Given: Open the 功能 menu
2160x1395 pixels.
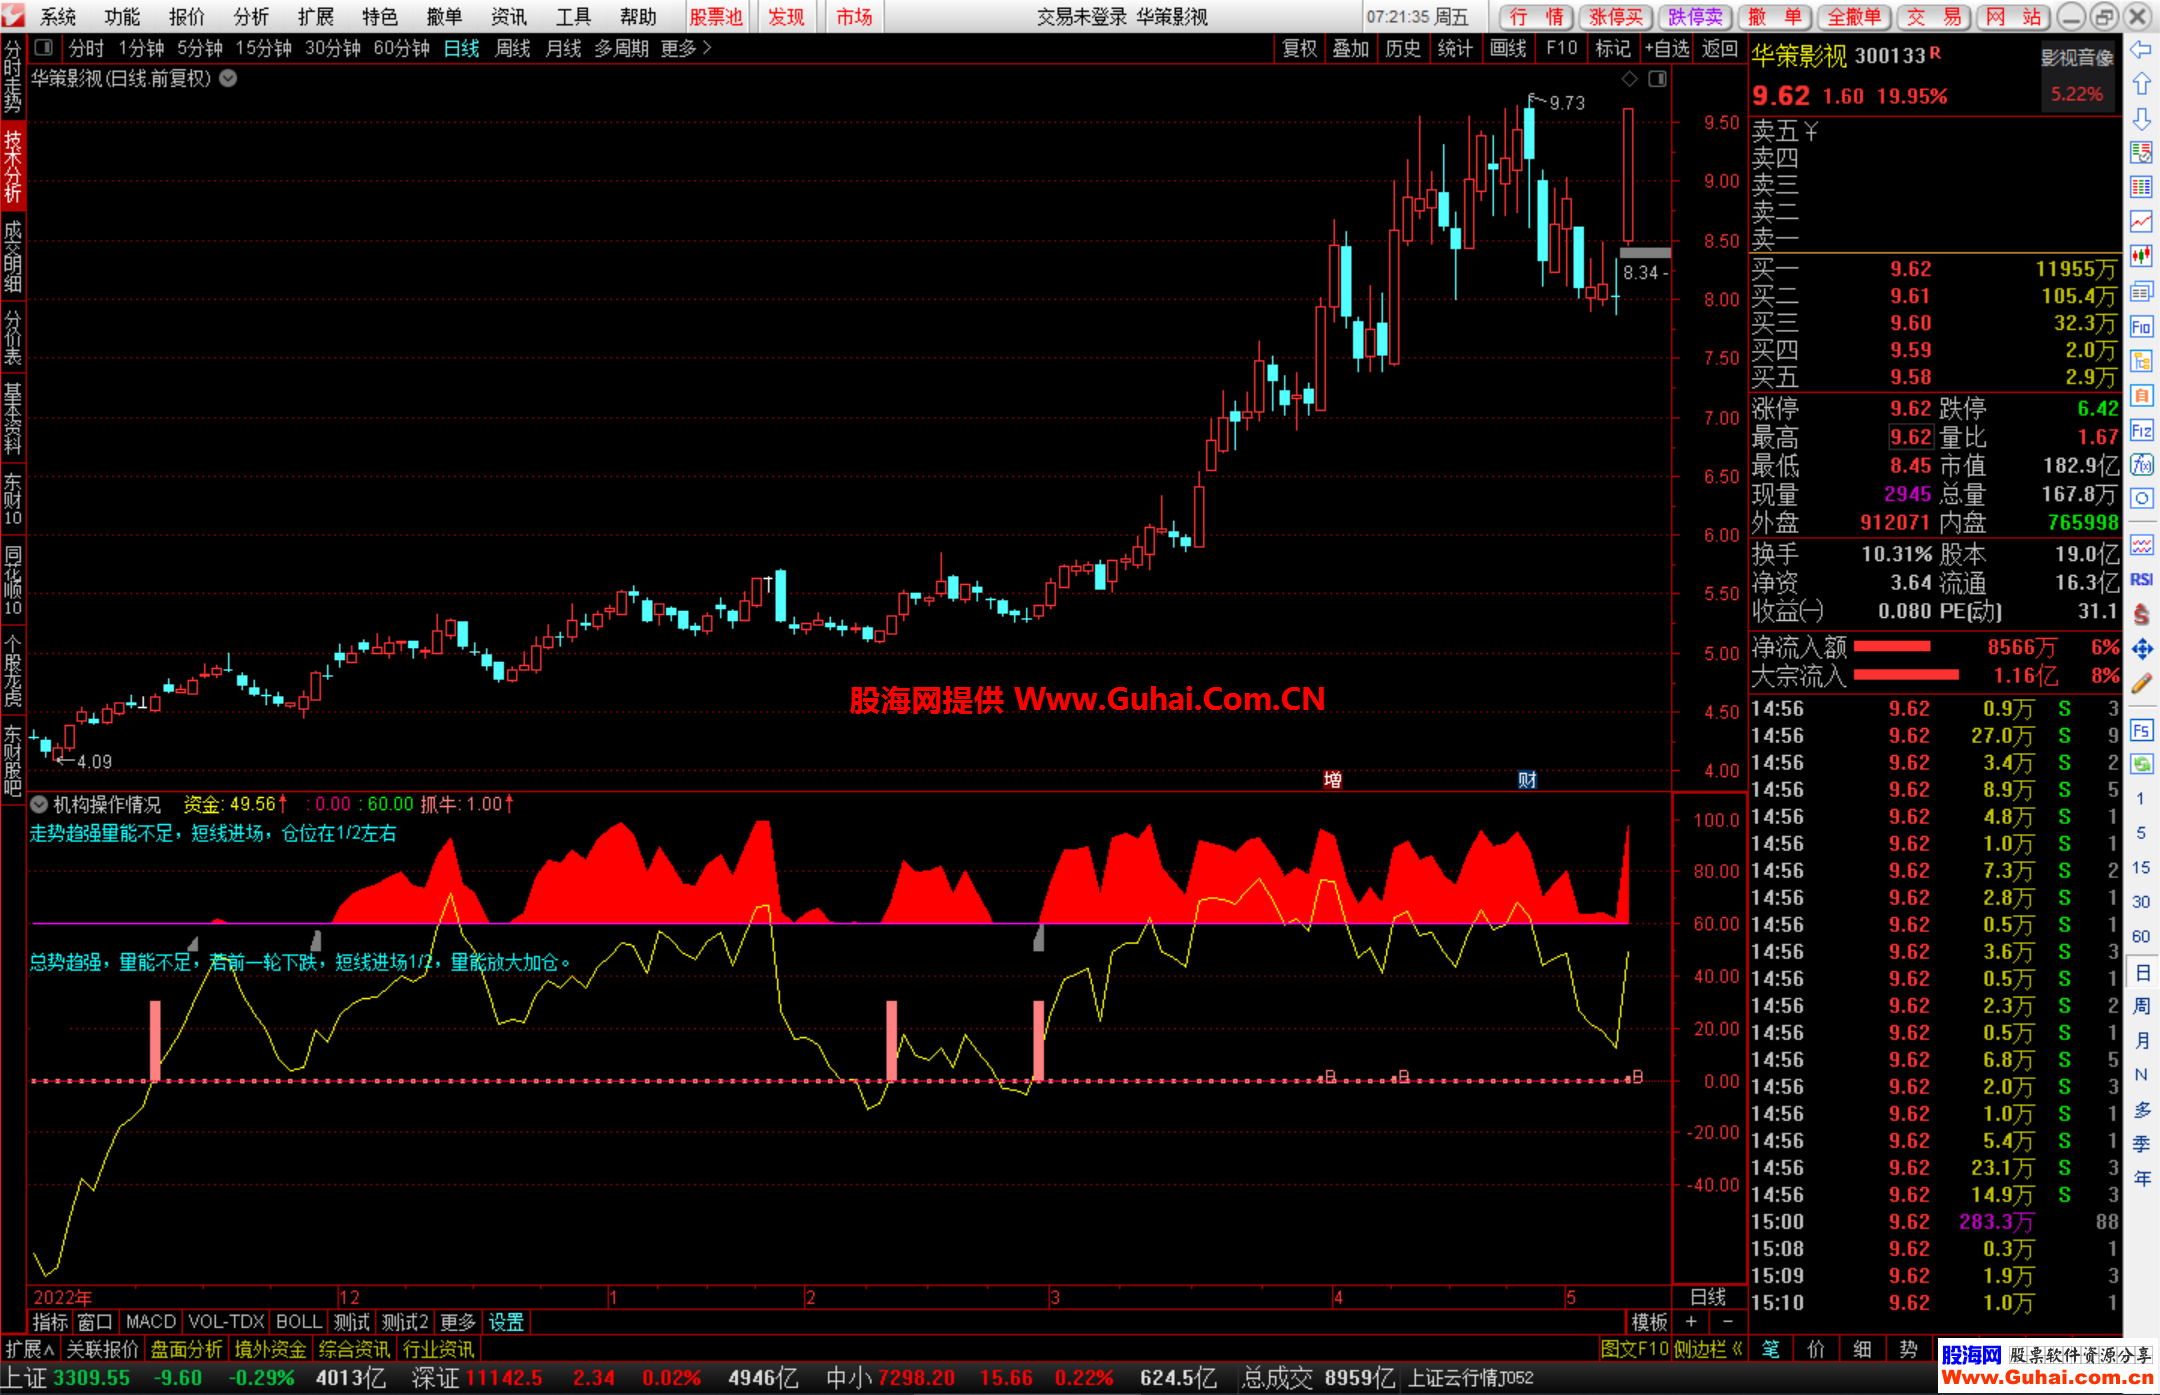Looking at the screenshot, I should tap(122, 16).
